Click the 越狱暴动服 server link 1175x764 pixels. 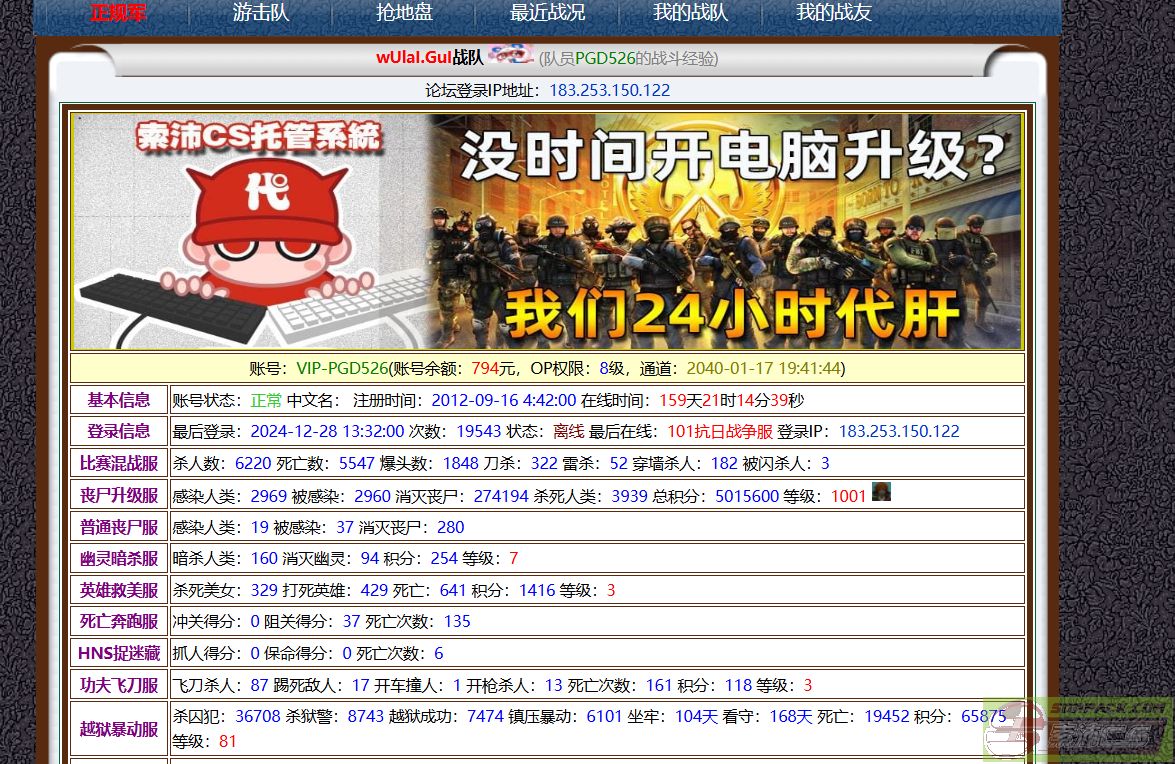(119, 729)
